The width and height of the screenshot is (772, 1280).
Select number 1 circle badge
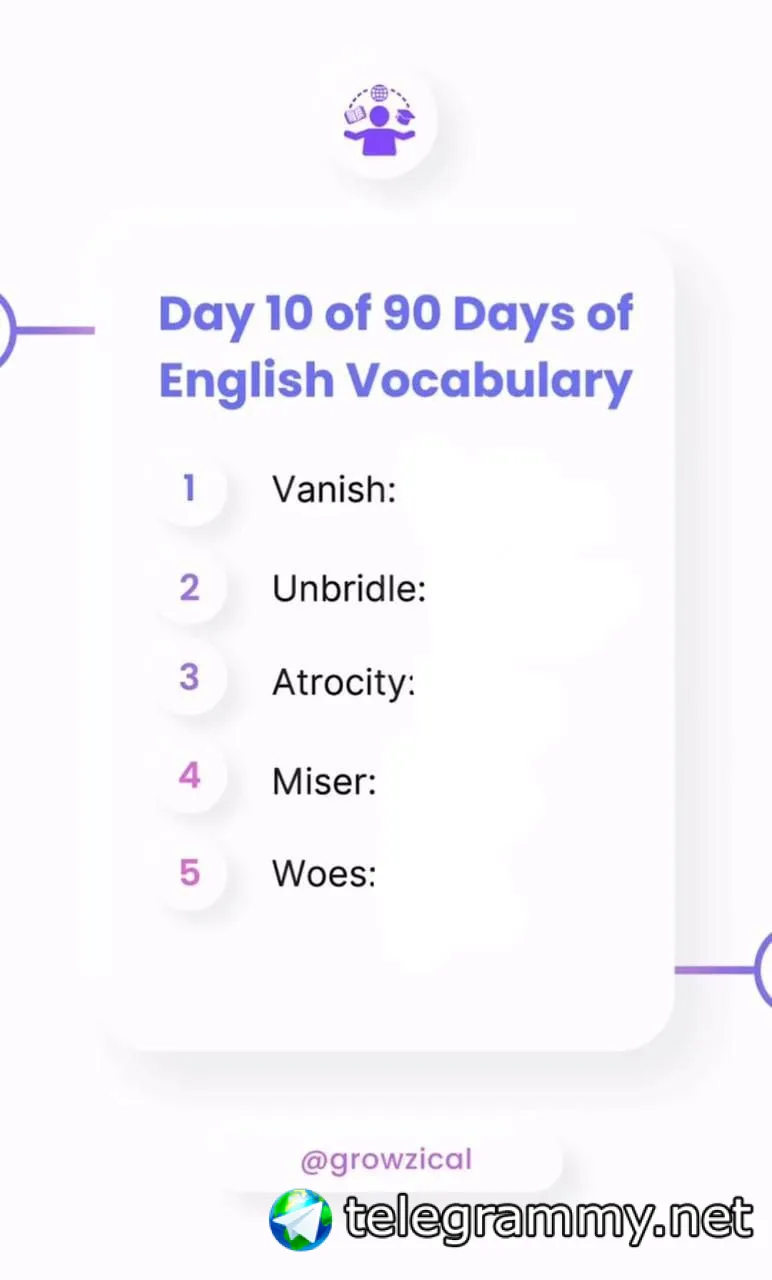(x=189, y=489)
